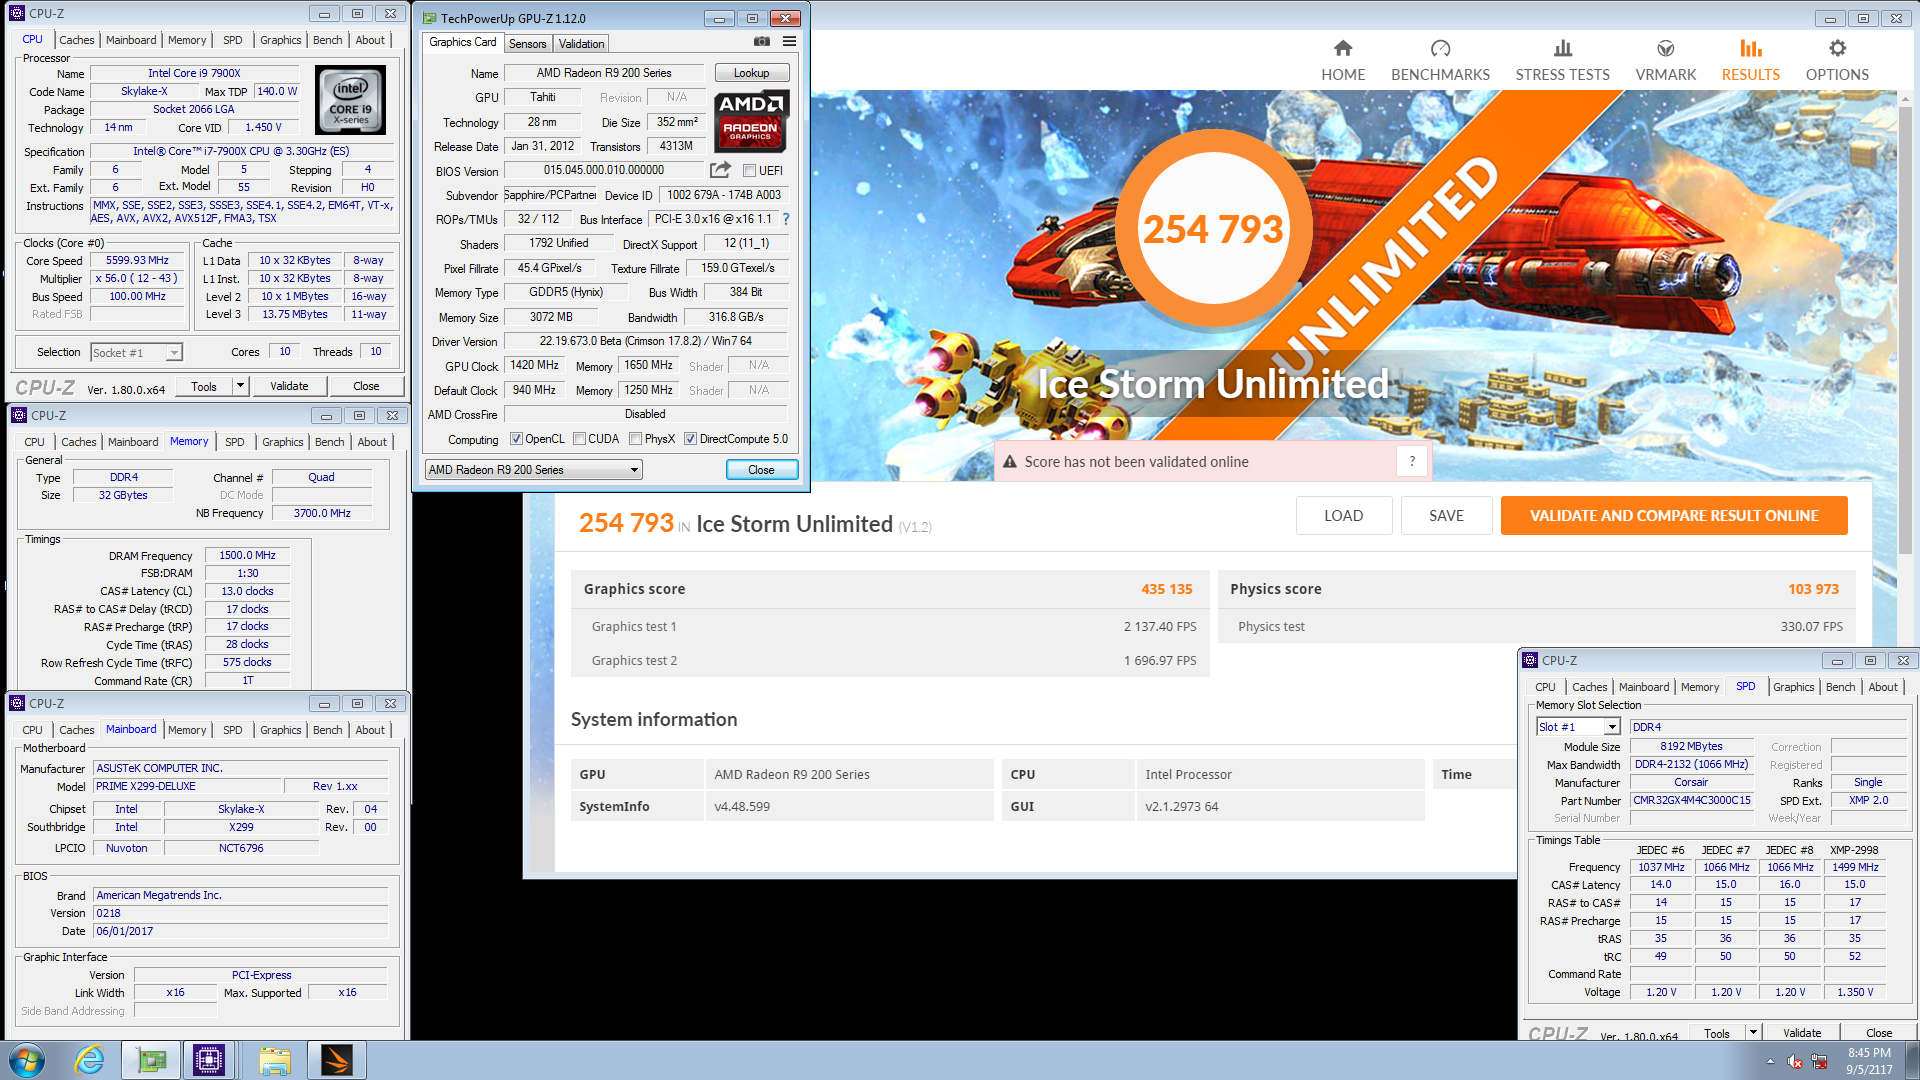
Task: Open the Bench tab in the CPU-Z Memory window
Action: 329,442
